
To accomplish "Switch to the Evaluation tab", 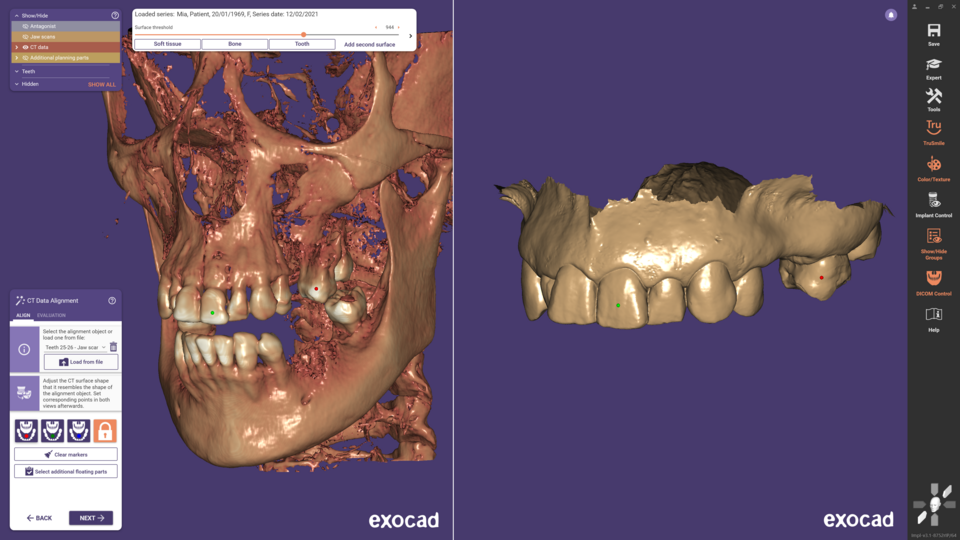I will (x=51, y=315).
